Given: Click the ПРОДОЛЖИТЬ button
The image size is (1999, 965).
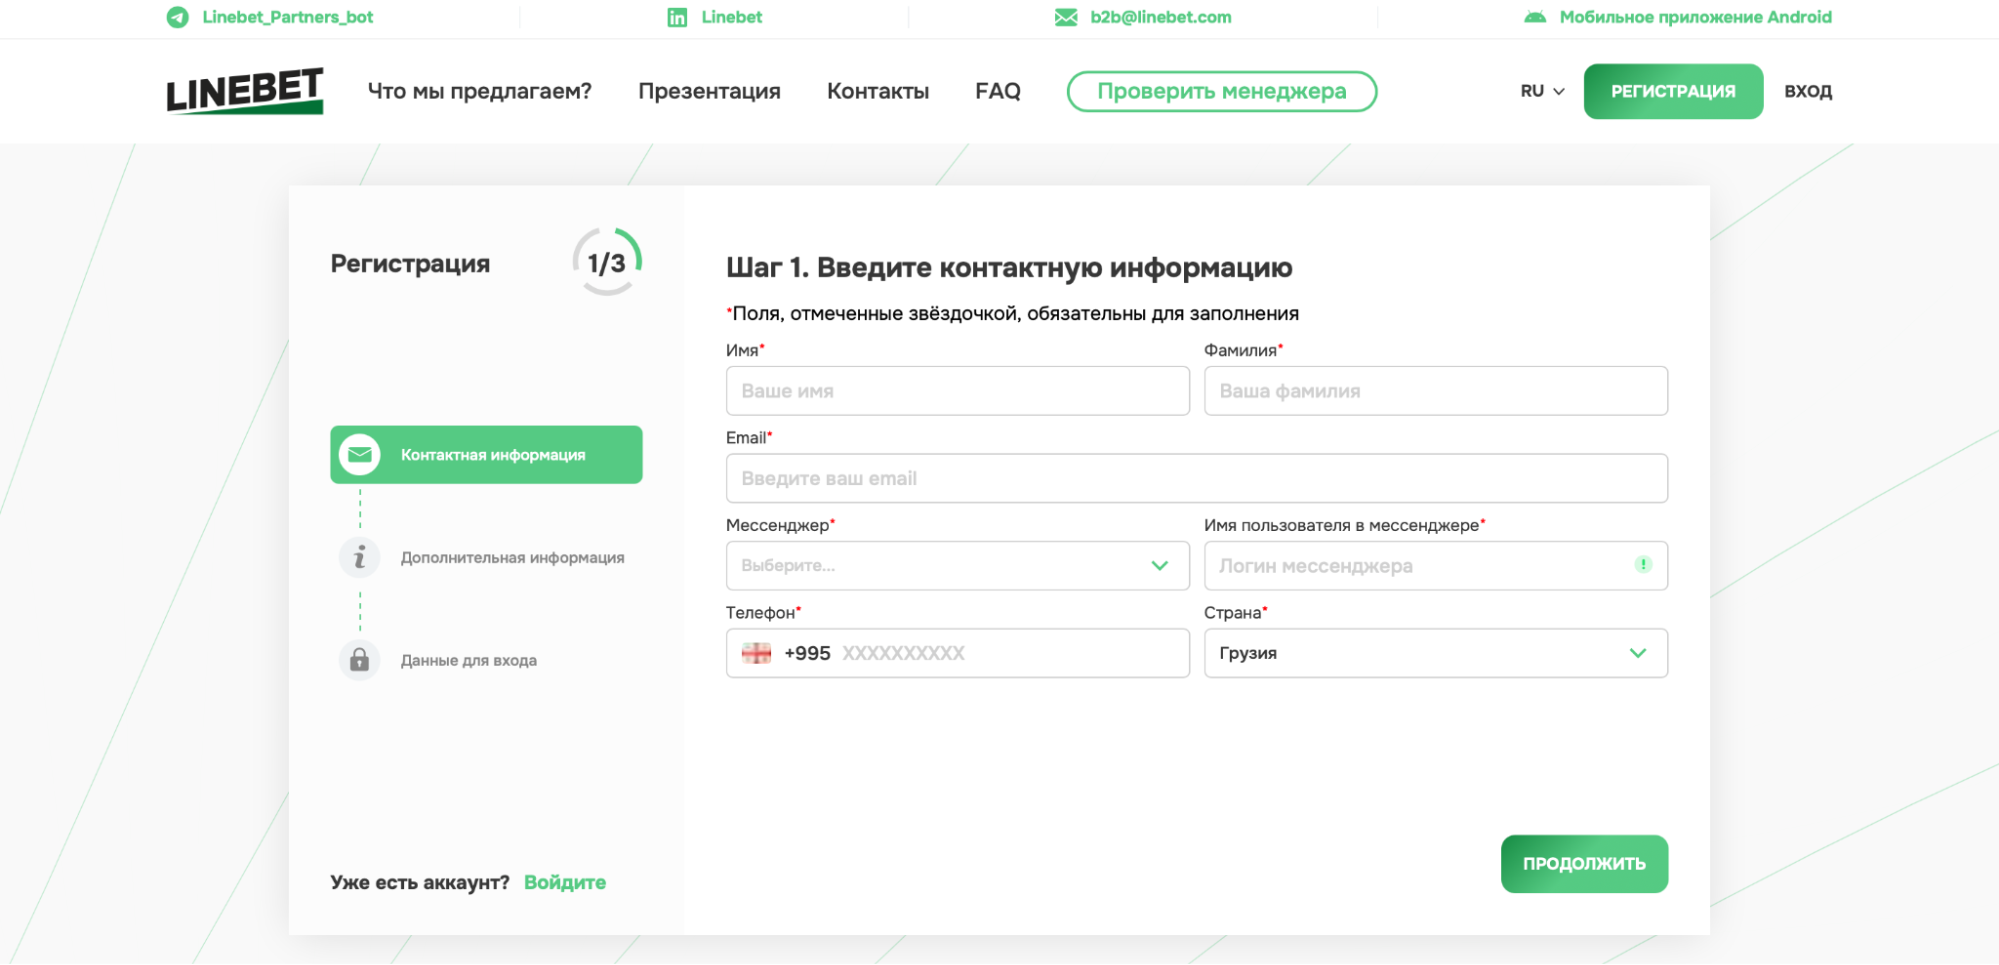Looking at the screenshot, I should coord(1584,864).
